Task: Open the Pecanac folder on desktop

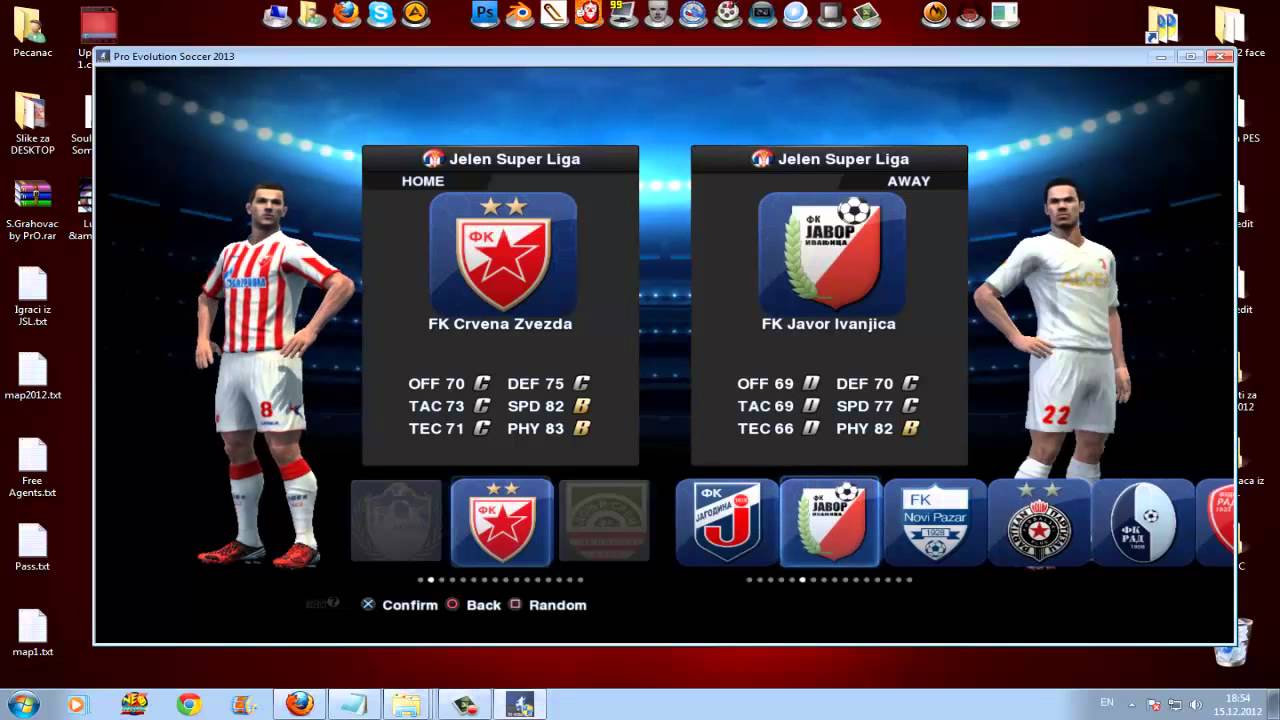Action: click(31, 32)
